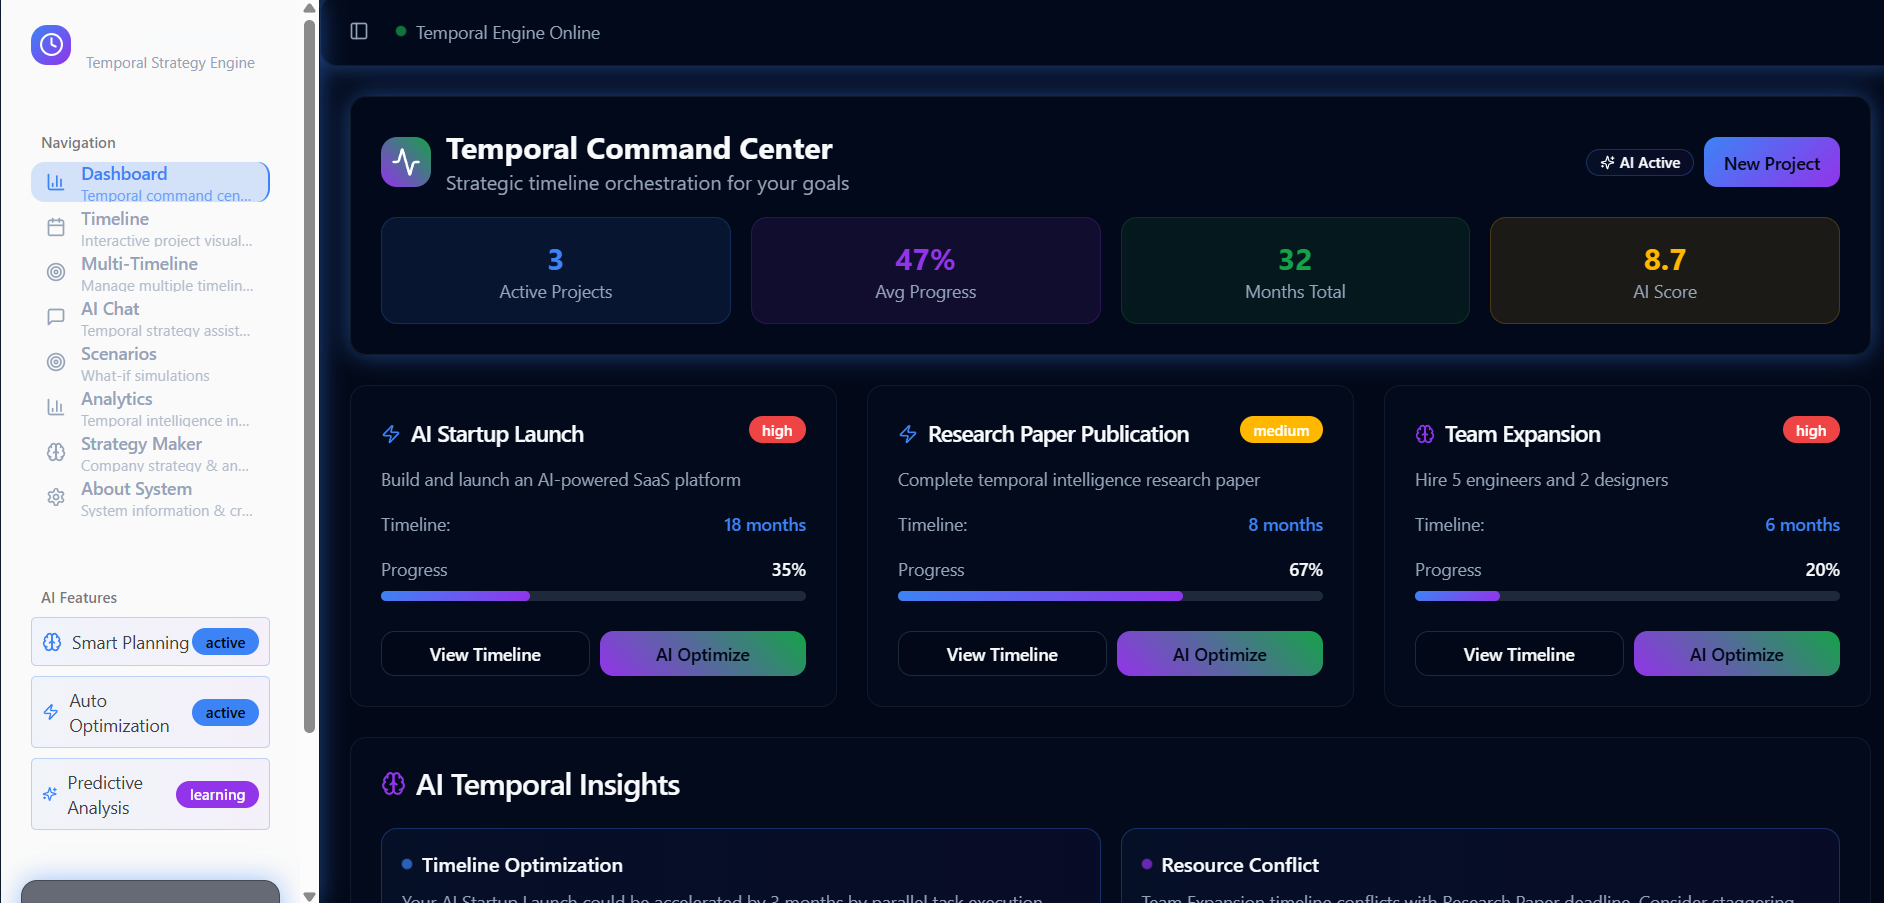
Task: View Timeline for AI Startup Launch
Action: point(485,654)
